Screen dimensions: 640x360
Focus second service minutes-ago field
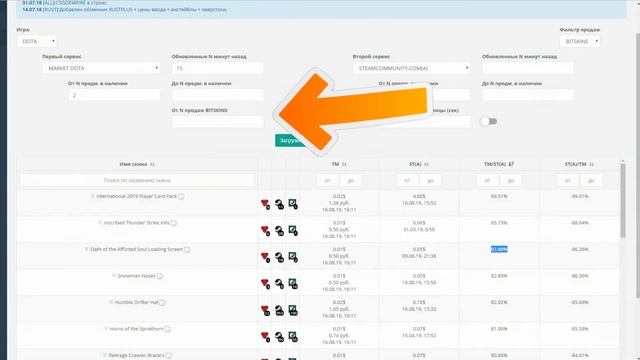click(528, 68)
